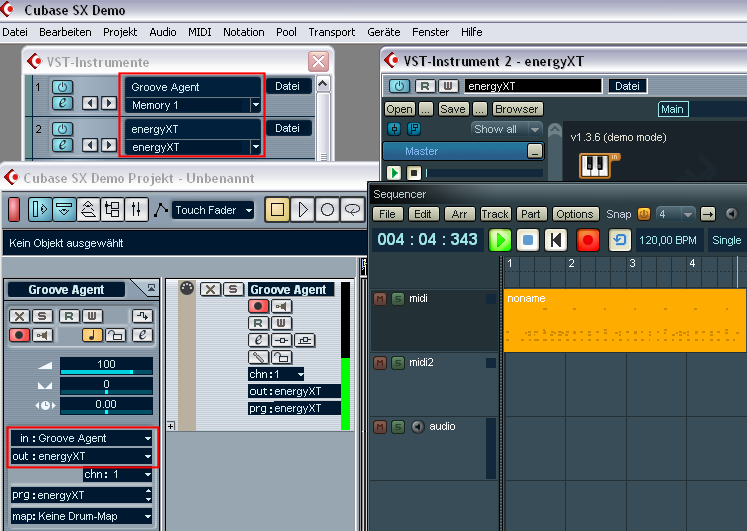
Task: Click Sequencer green play button
Action: 500,240
